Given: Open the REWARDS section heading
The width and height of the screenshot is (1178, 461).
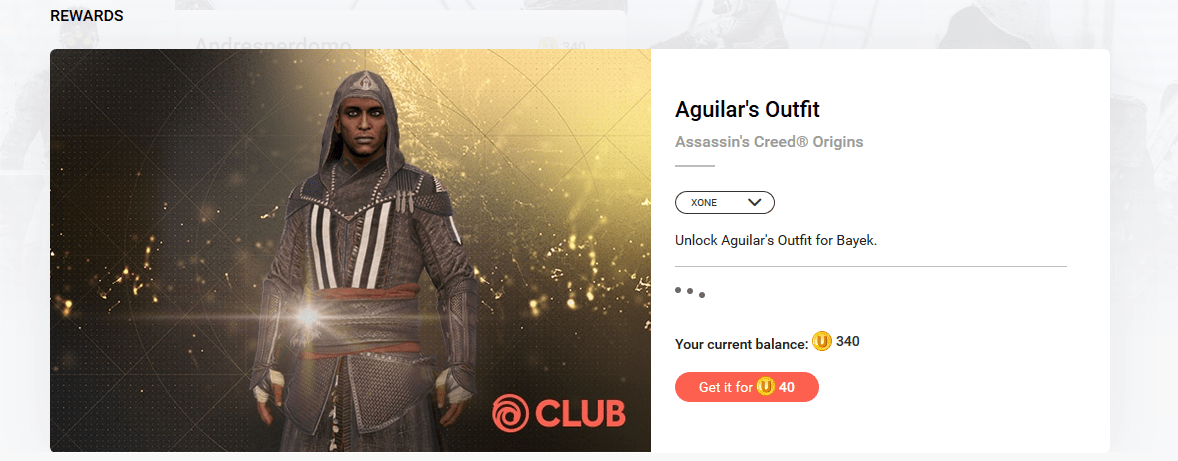Looking at the screenshot, I should [x=87, y=16].
